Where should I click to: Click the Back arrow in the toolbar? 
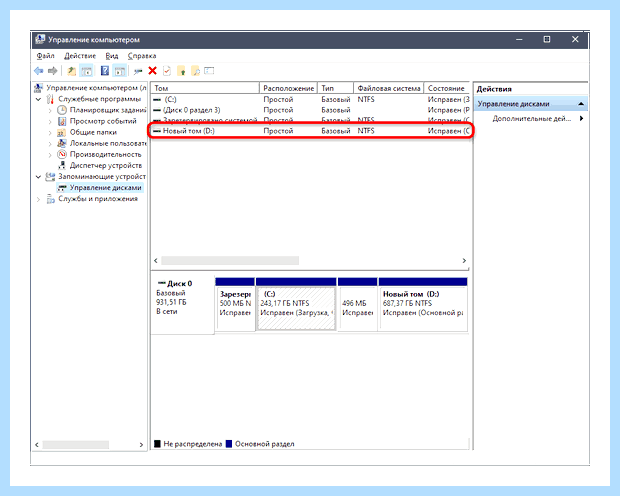pos(39,71)
